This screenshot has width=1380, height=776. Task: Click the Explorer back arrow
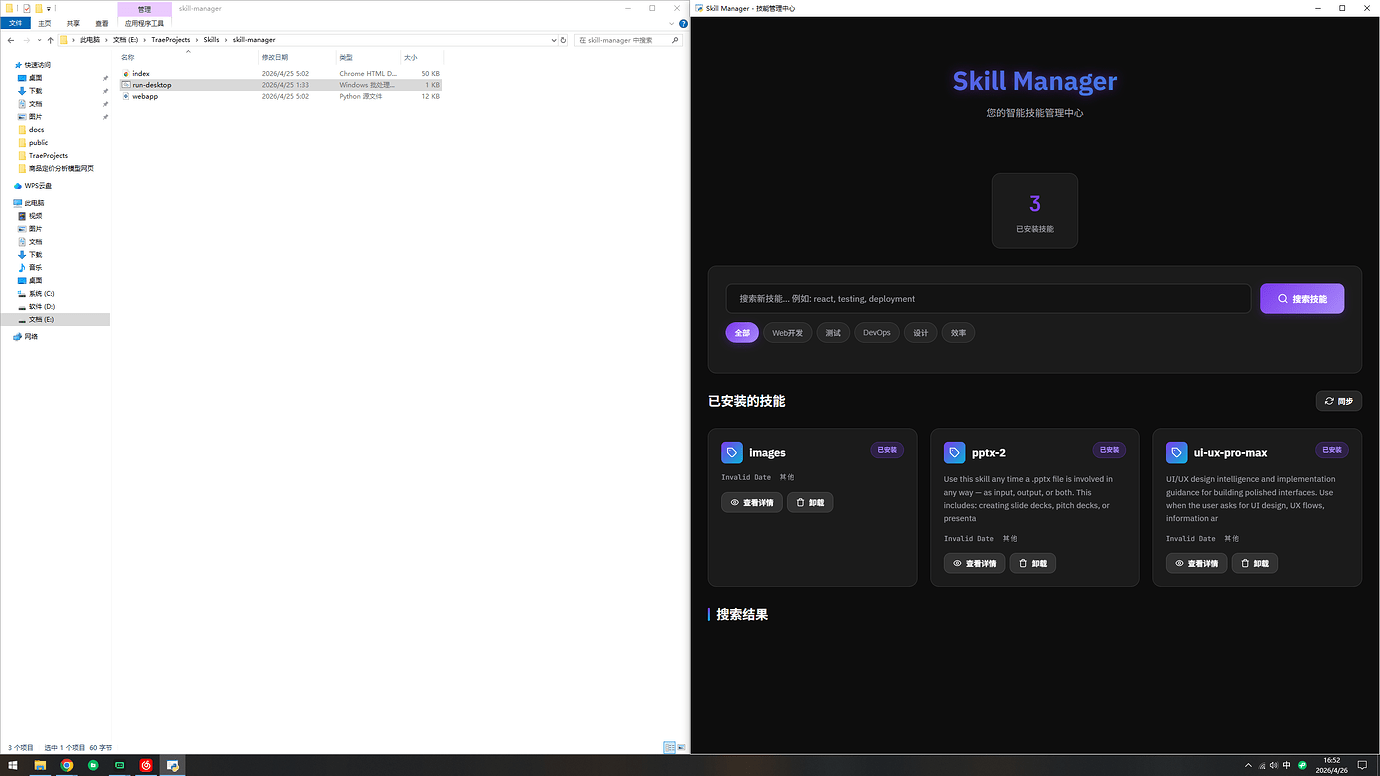click(x=11, y=40)
